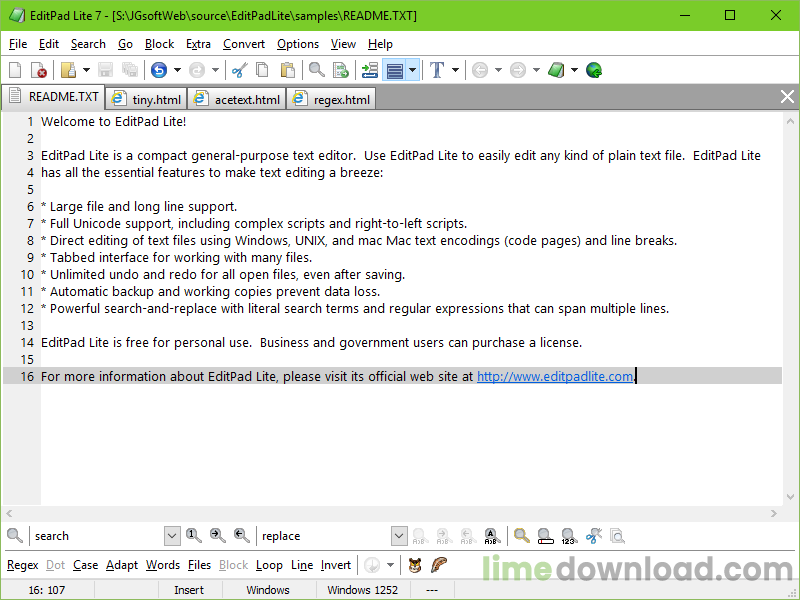Open the File menu
800x600 pixels.
pos(18,44)
